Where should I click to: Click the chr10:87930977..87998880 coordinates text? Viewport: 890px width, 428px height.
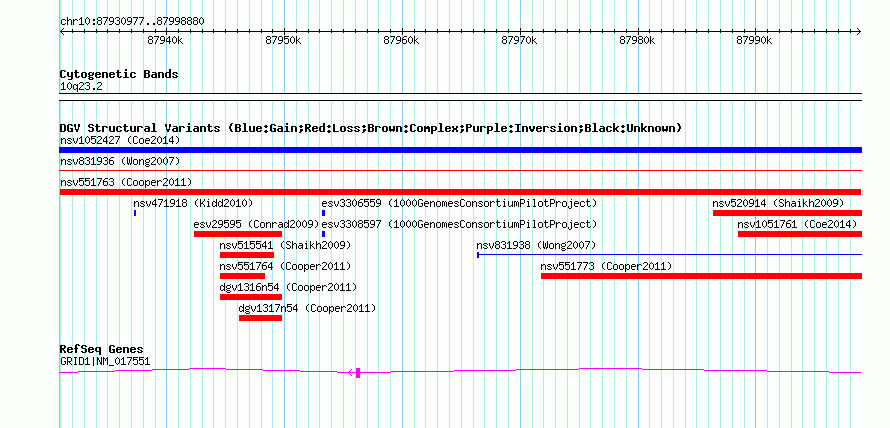coord(132,22)
